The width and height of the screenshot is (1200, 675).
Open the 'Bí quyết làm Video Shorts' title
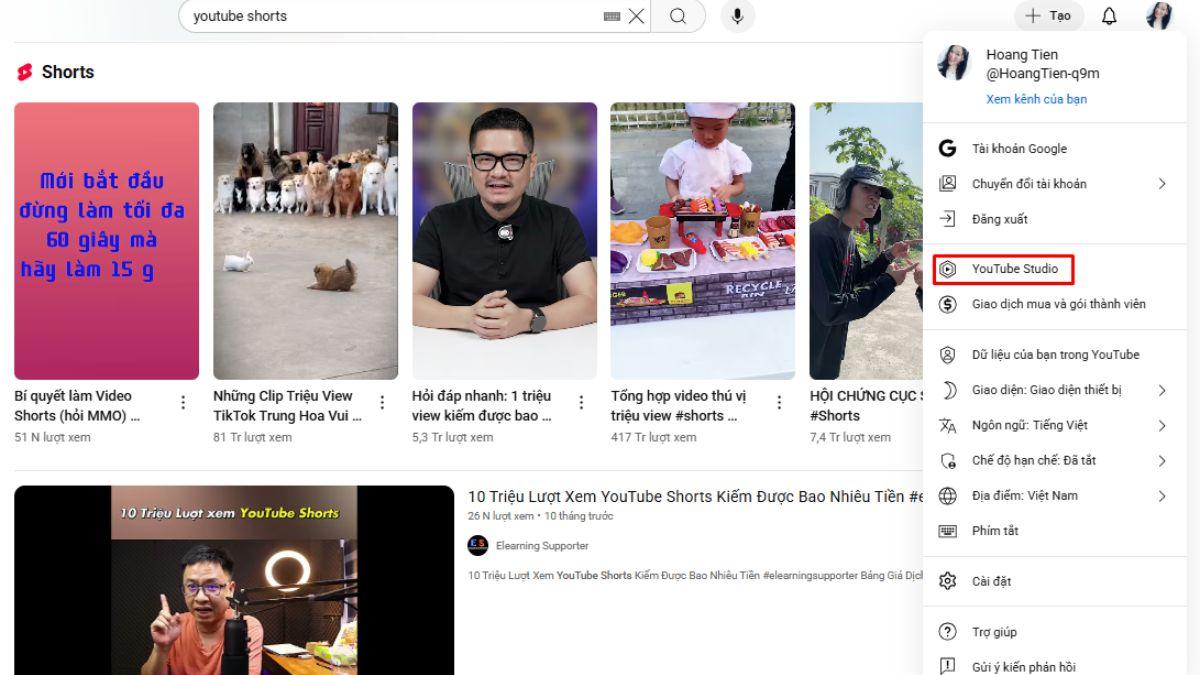[x=77, y=405]
